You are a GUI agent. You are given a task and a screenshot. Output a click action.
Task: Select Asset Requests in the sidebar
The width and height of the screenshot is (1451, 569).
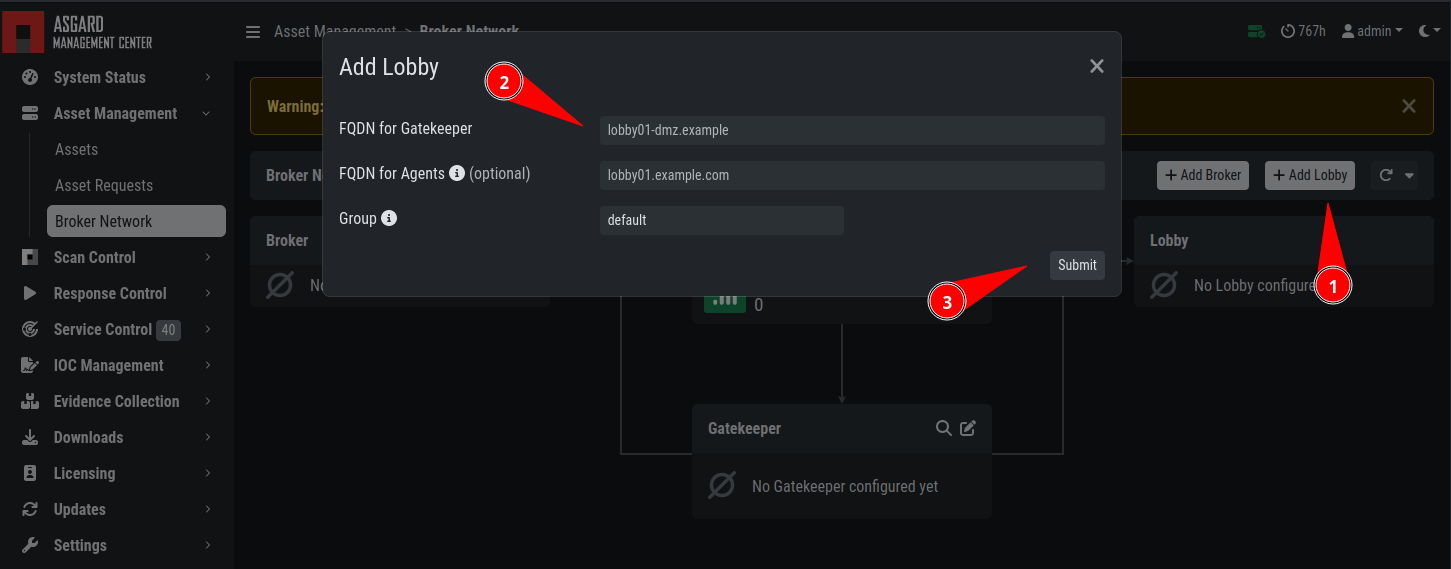(104, 185)
